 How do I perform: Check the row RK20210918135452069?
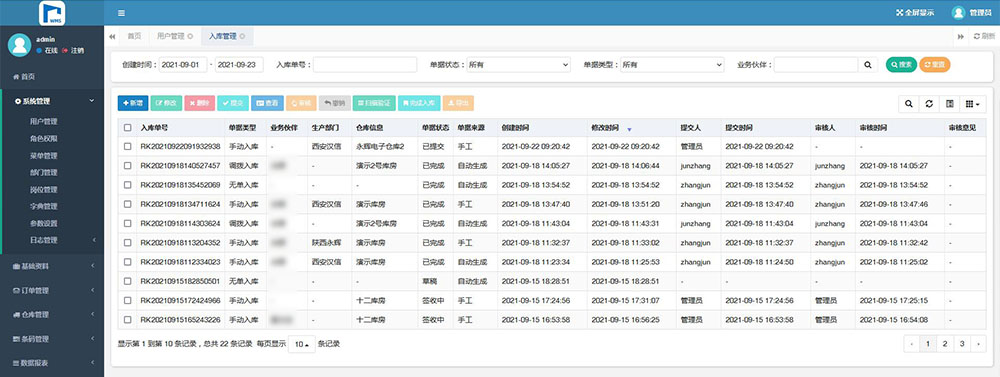(128, 185)
